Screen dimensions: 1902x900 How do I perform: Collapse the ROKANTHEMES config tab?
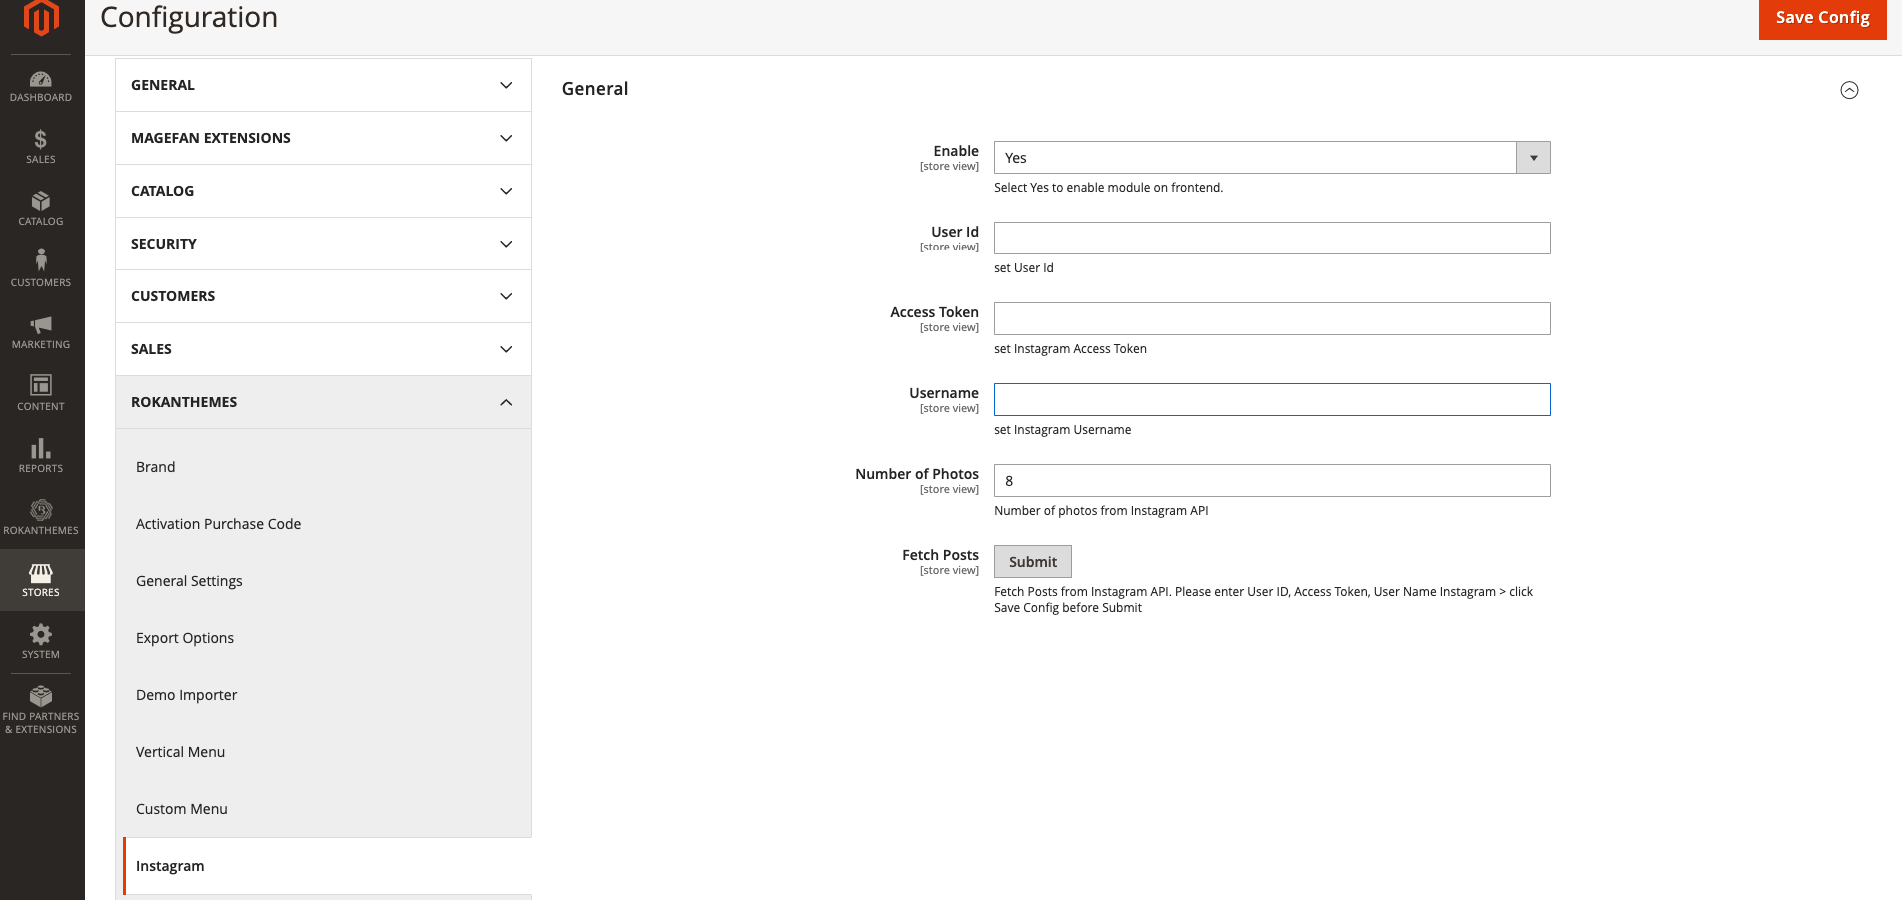point(323,402)
